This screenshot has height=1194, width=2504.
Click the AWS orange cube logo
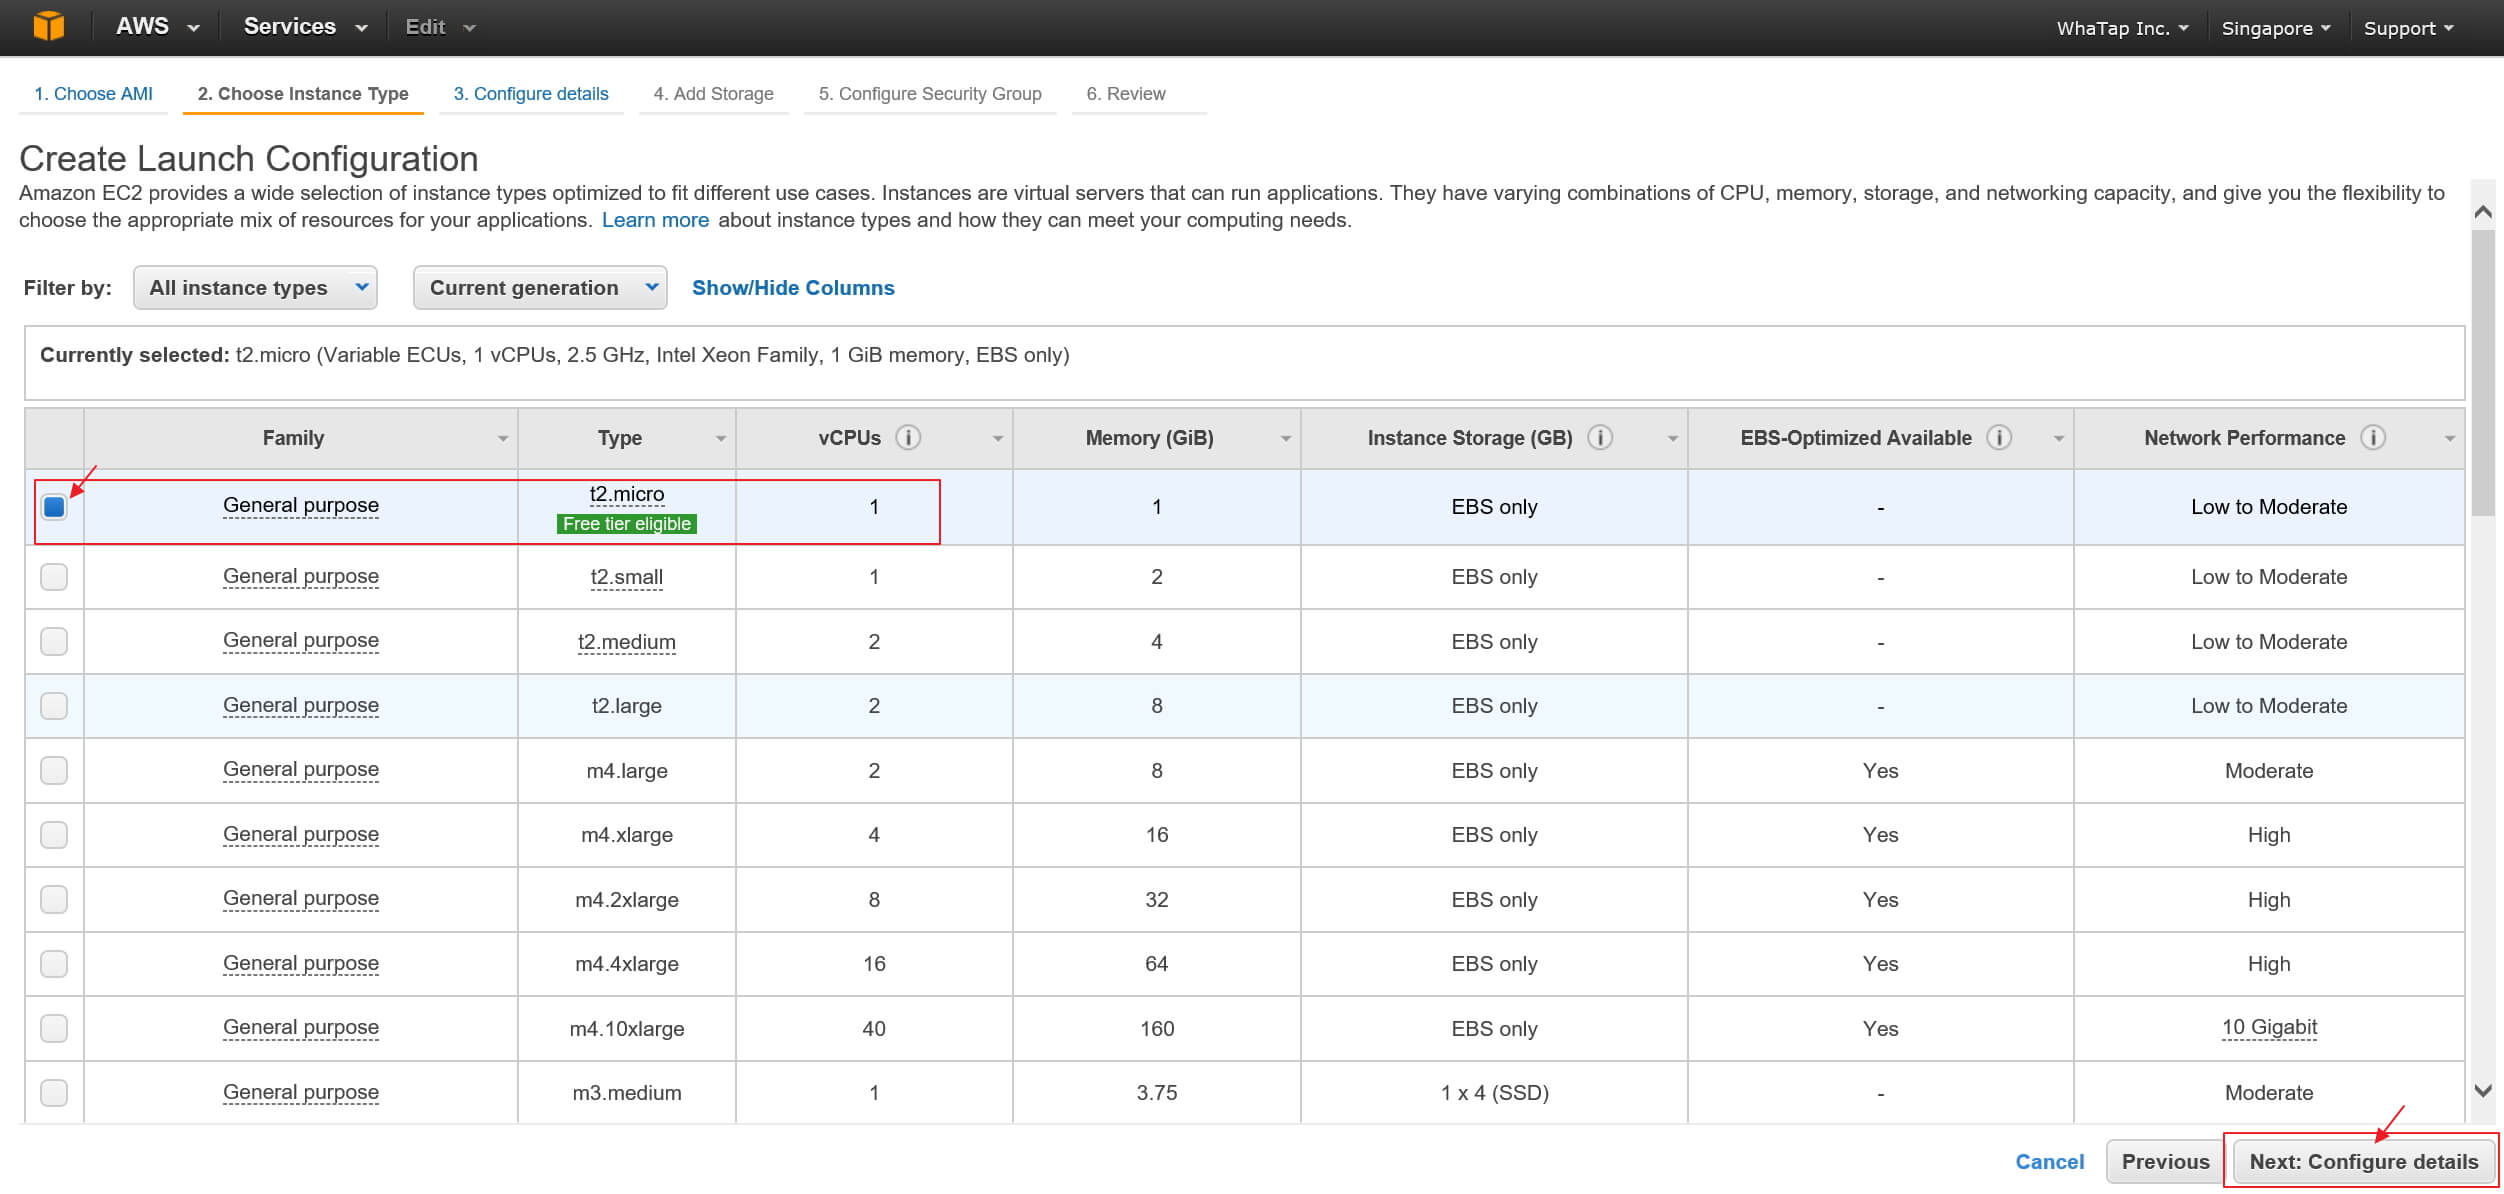point(48,26)
